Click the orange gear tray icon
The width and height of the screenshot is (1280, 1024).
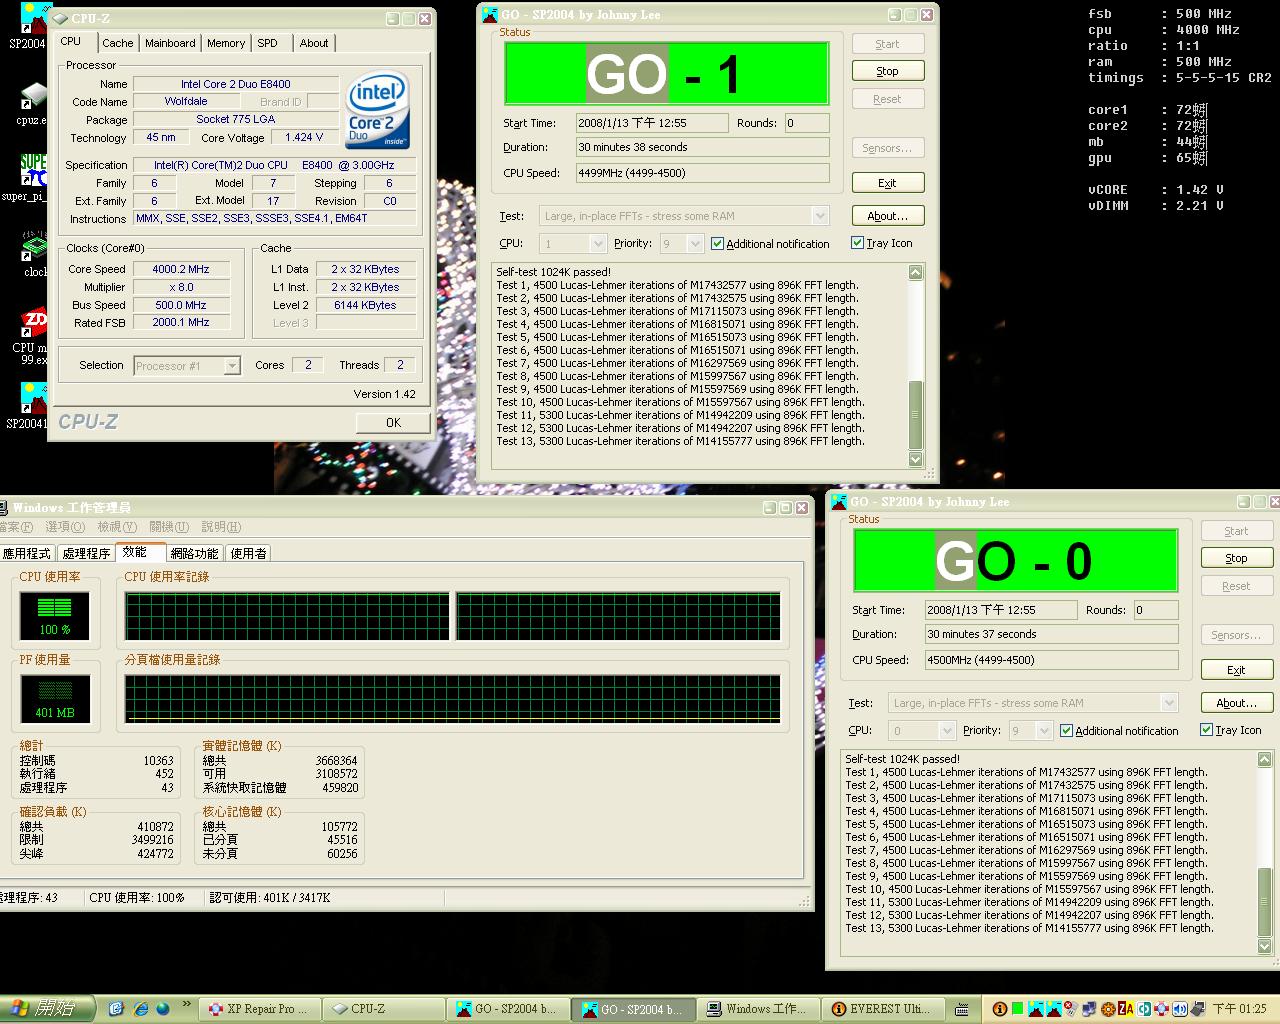(1108, 1009)
